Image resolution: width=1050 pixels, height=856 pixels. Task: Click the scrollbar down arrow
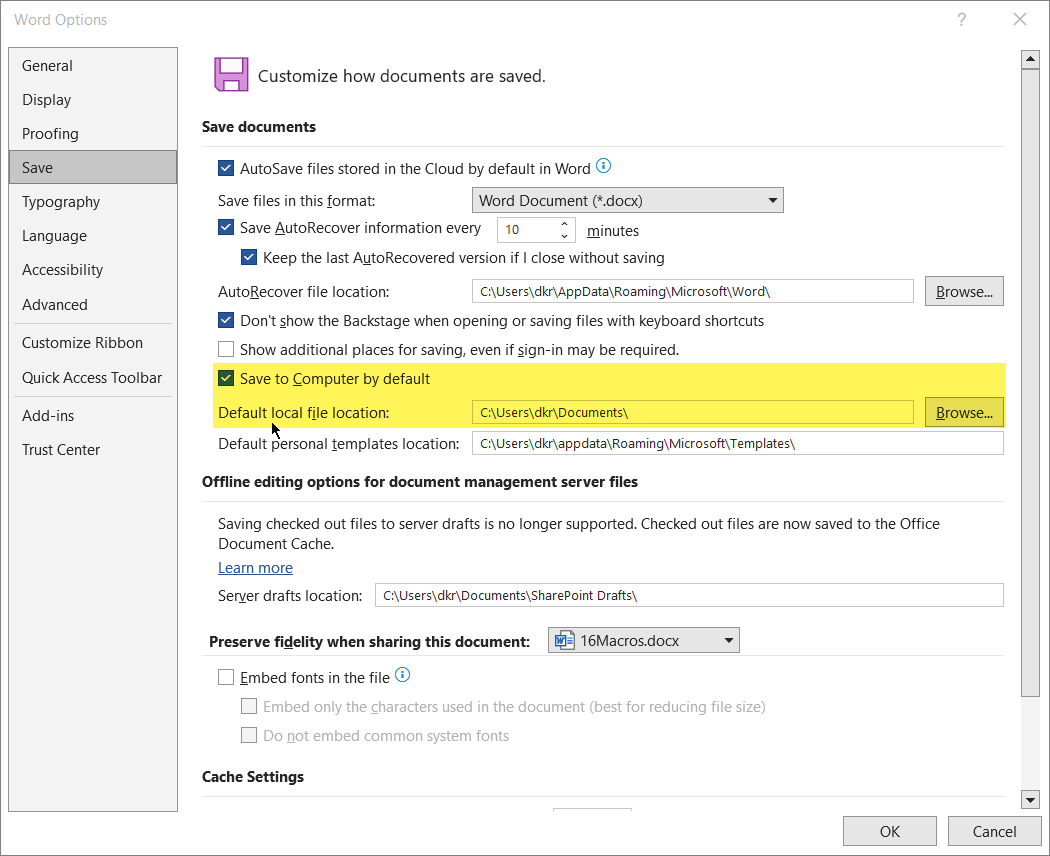click(1030, 799)
